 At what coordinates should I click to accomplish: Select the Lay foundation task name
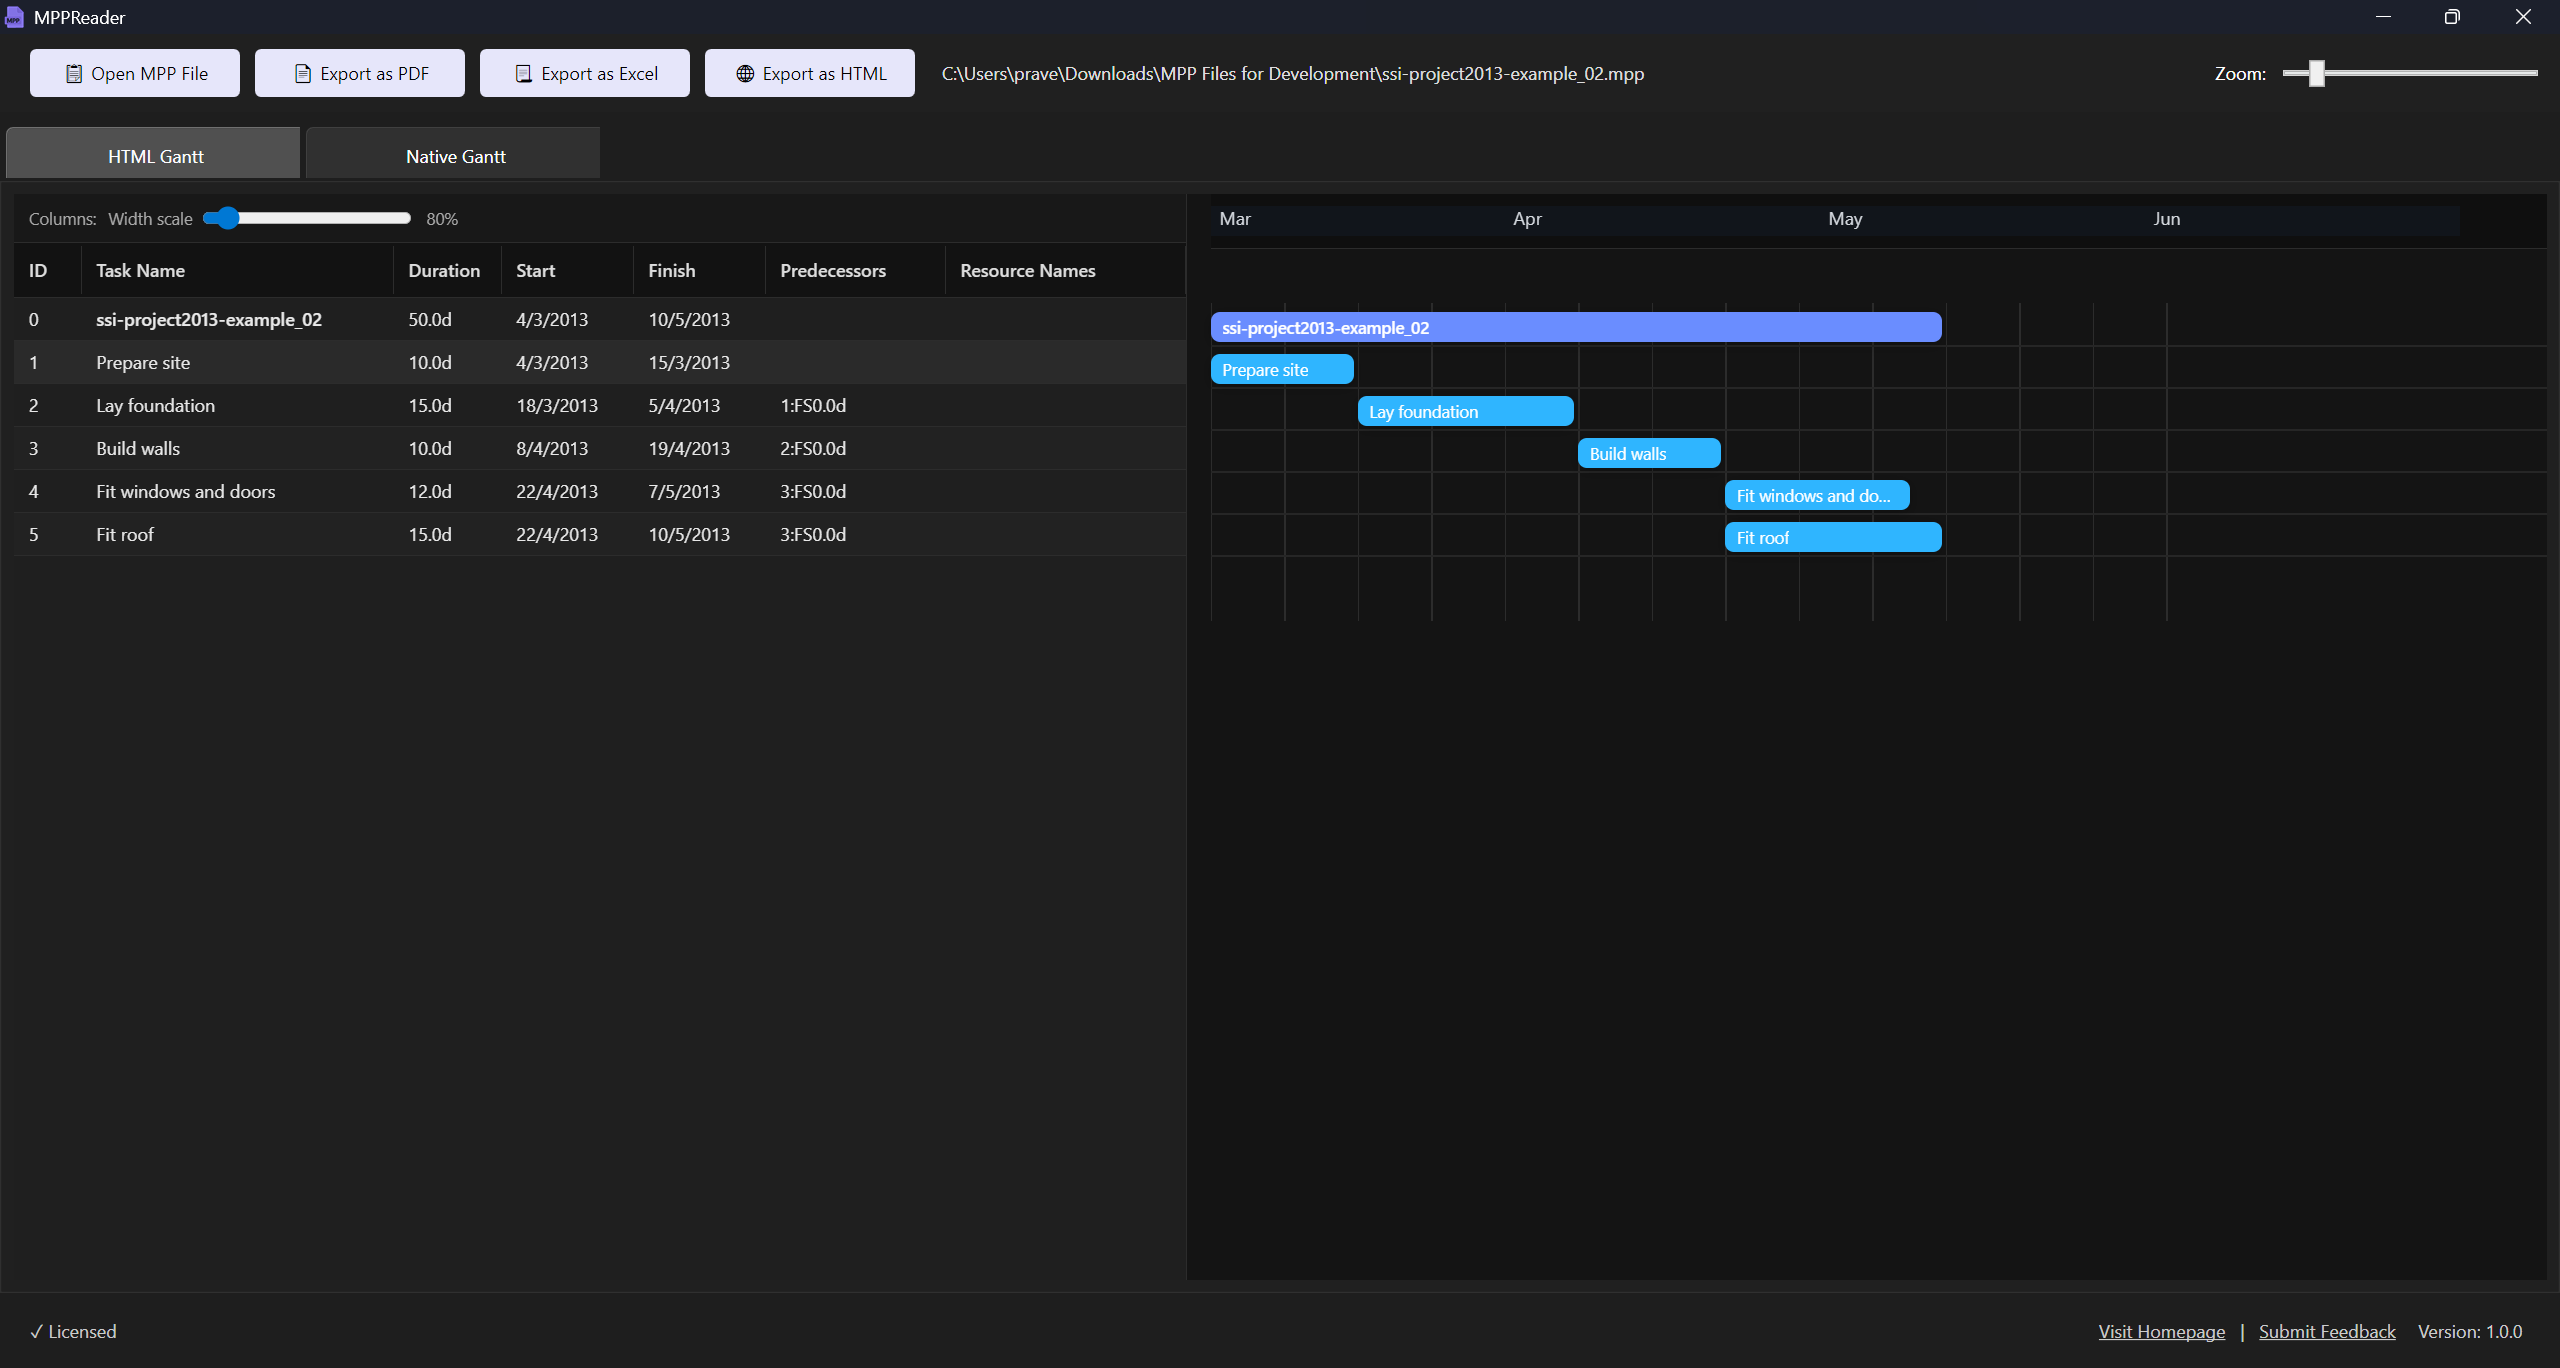(155, 406)
